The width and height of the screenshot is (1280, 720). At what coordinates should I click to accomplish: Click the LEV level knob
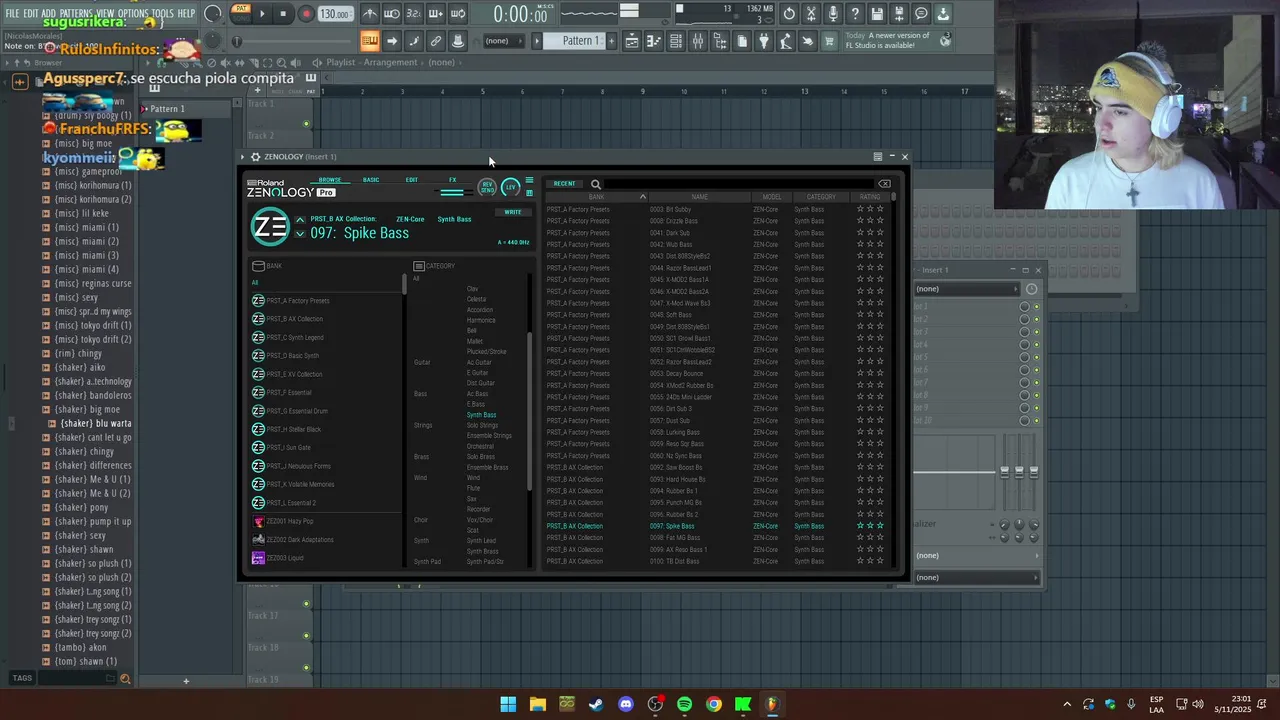point(511,187)
